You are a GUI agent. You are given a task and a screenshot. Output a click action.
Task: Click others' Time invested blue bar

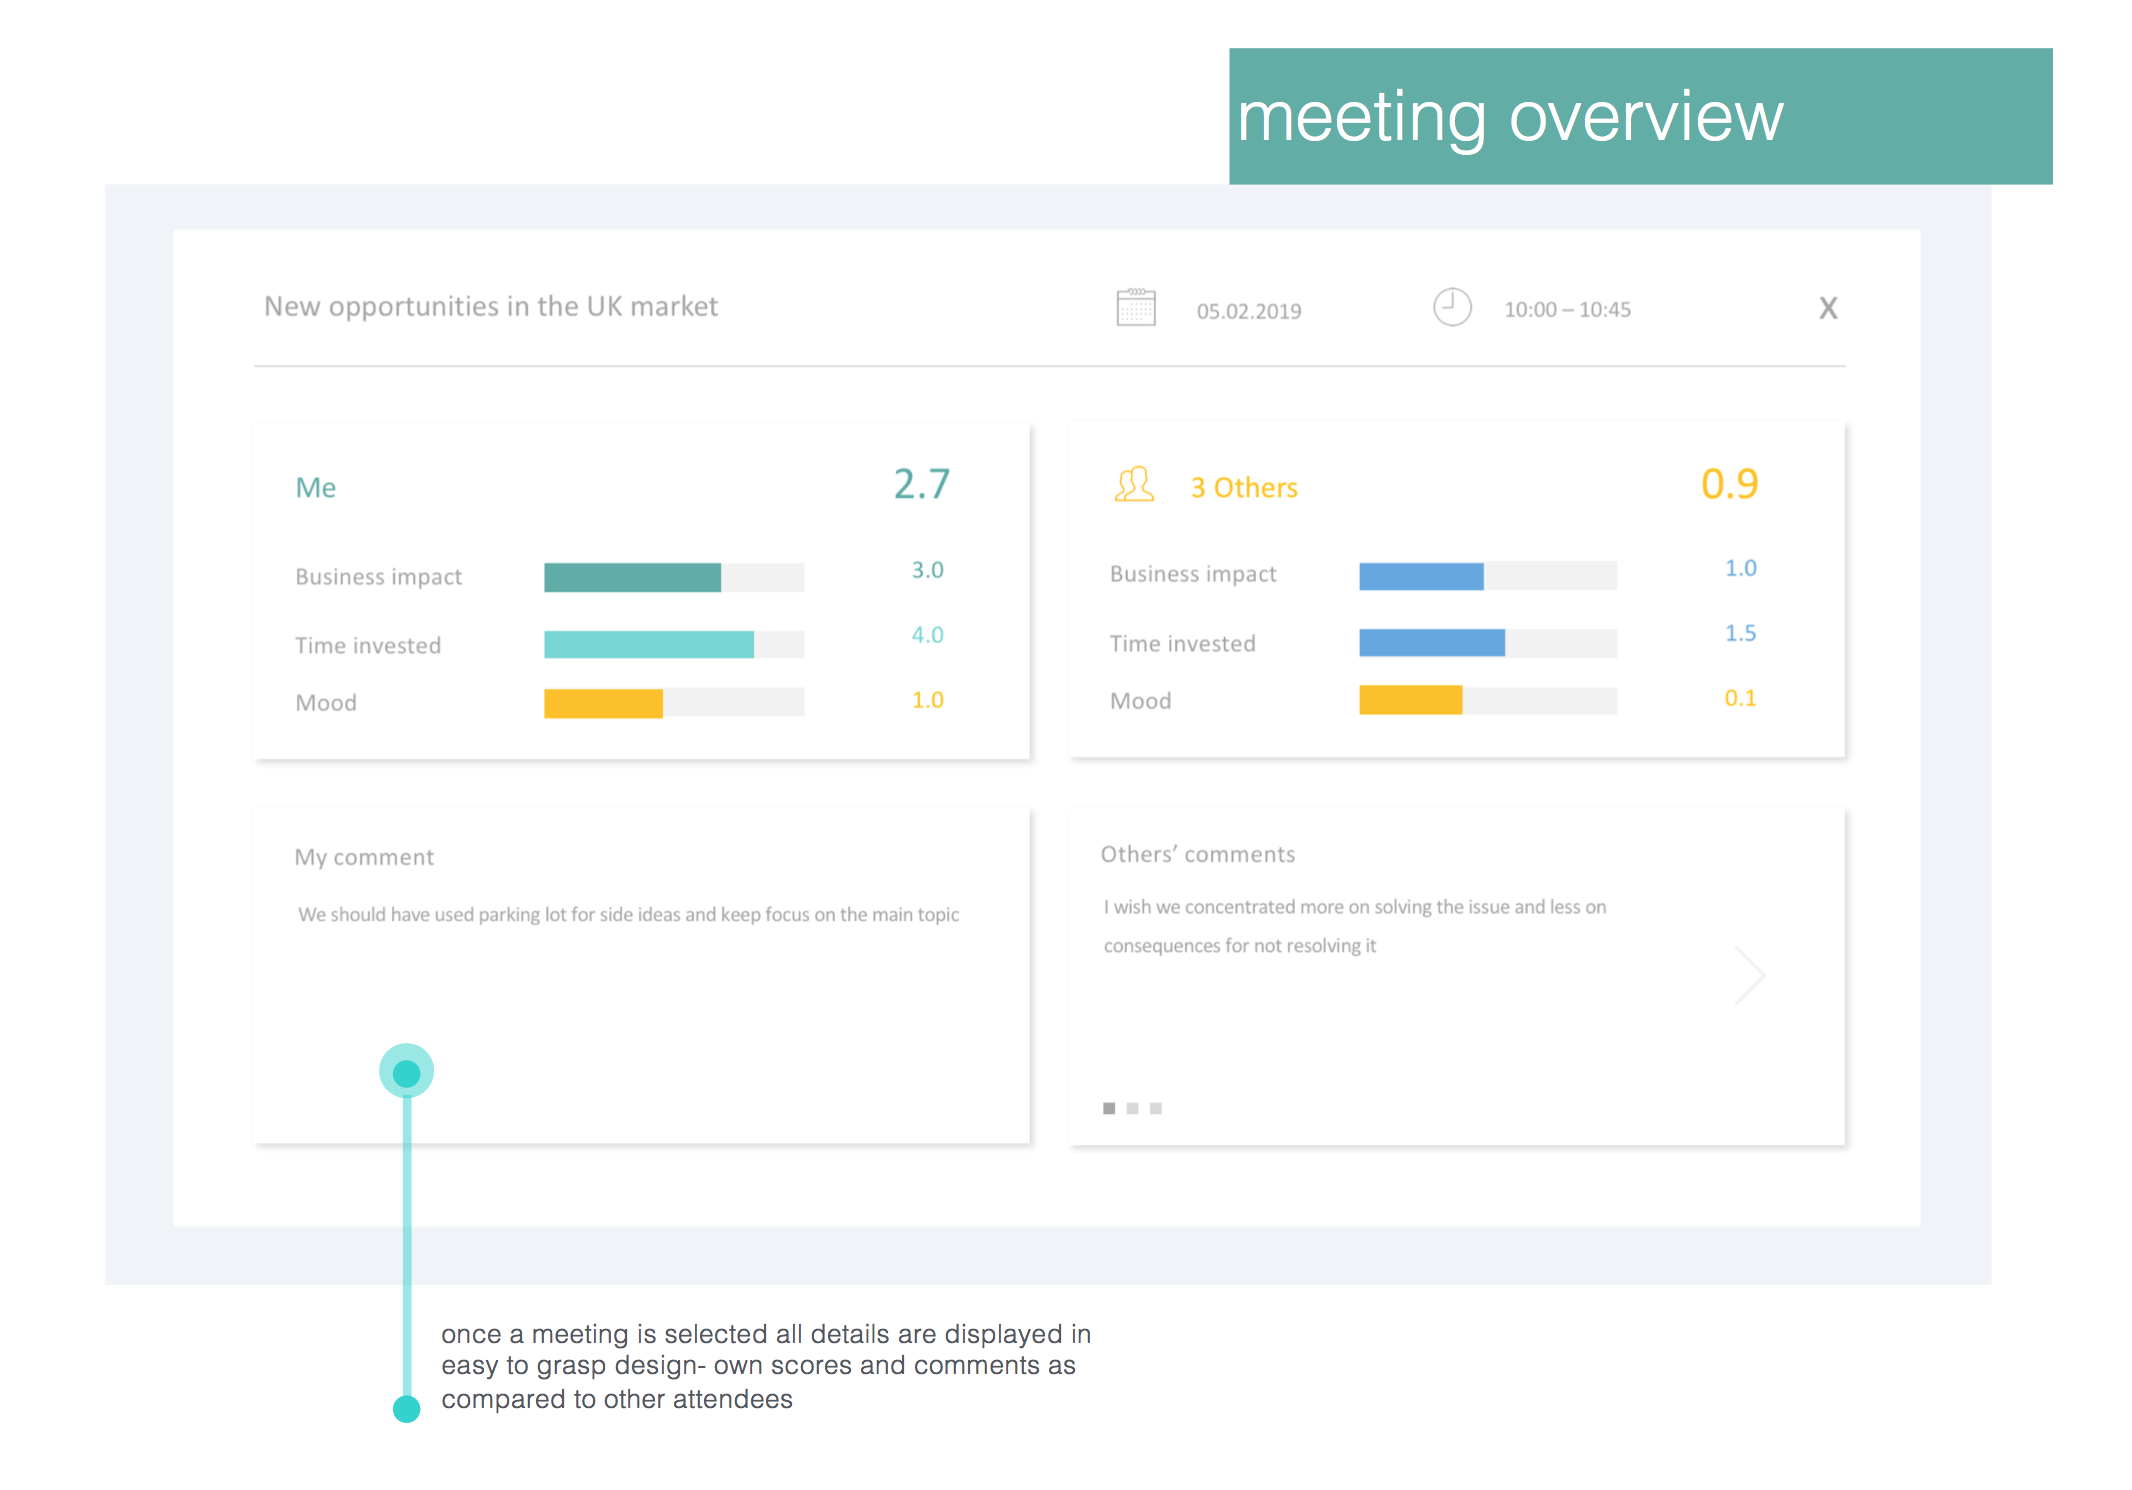[1431, 642]
